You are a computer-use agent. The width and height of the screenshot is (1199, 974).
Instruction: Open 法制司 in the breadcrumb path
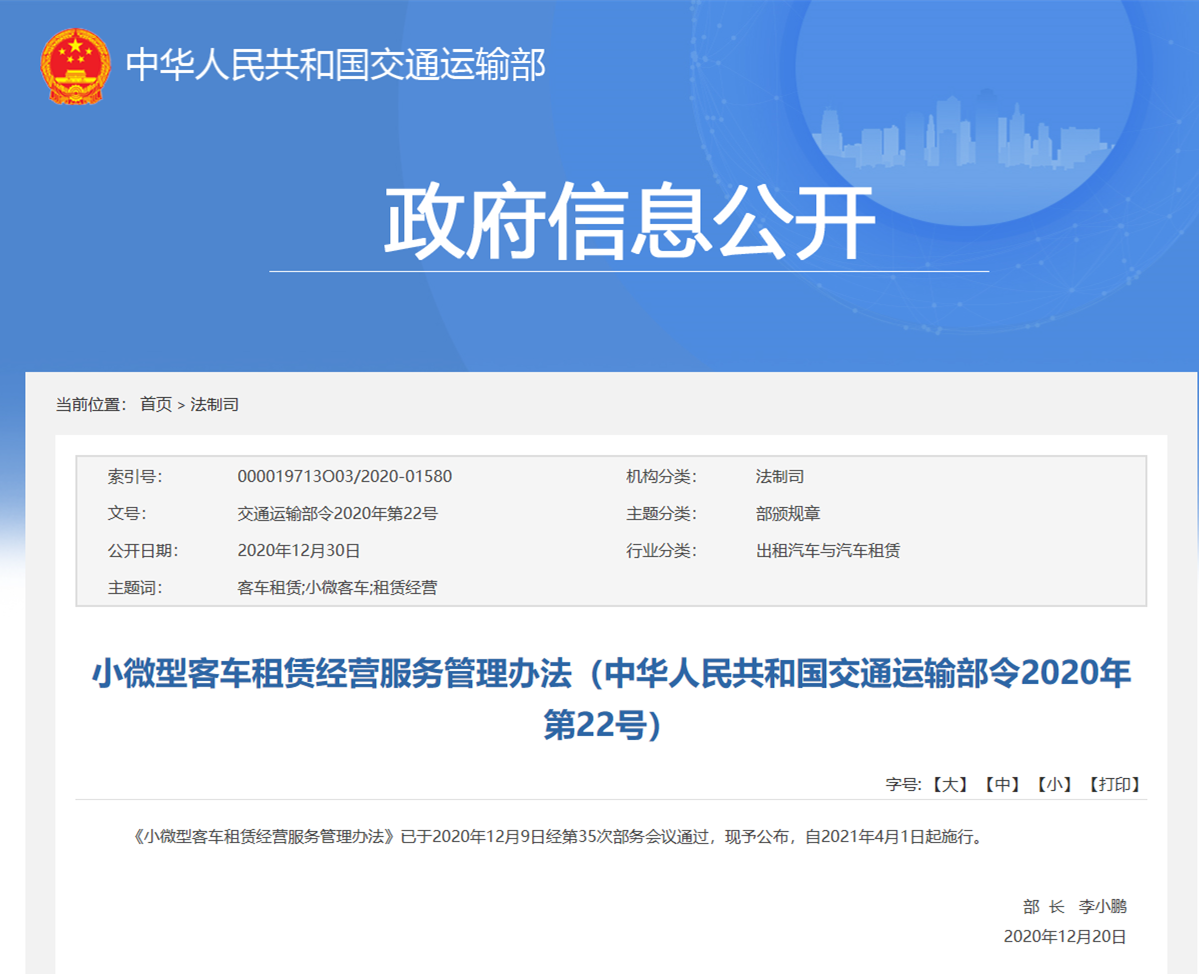pyautogui.click(x=215, y=405)
